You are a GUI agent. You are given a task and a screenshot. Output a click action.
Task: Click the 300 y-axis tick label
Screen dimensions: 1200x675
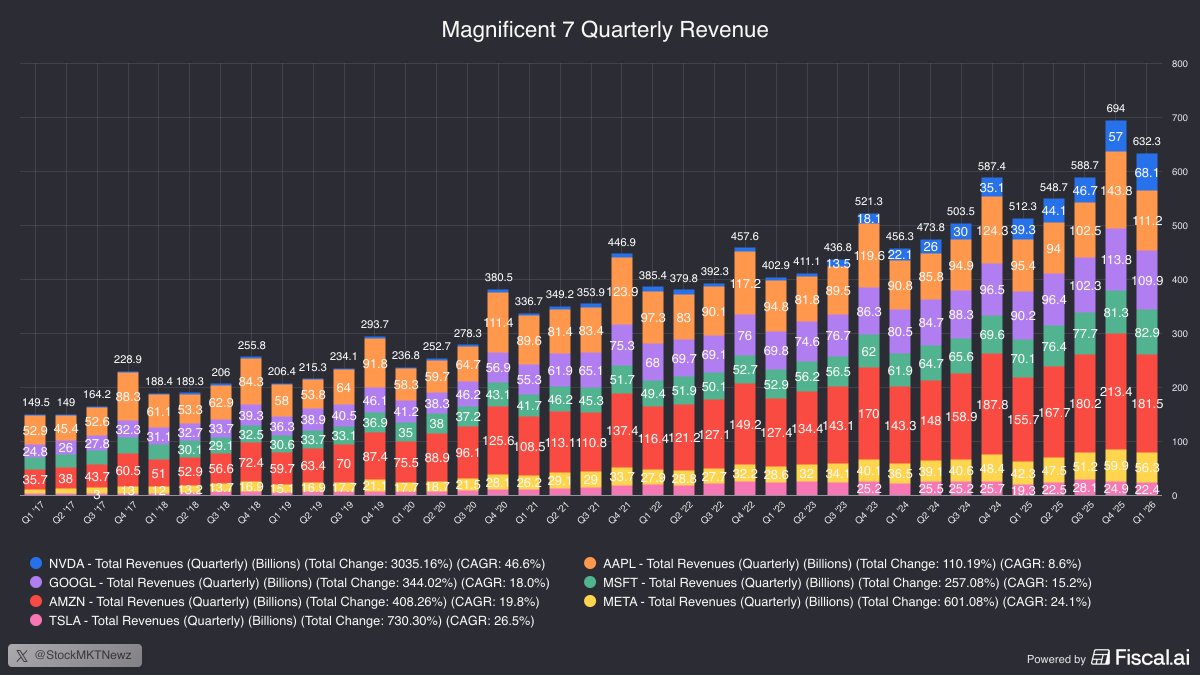[1179, 334]
